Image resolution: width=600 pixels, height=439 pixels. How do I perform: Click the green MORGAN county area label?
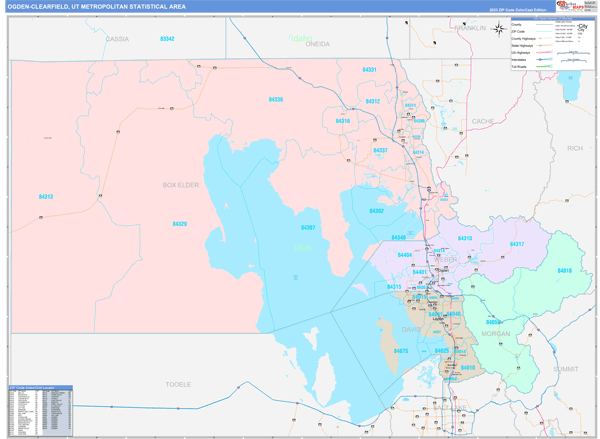(495, 333)
